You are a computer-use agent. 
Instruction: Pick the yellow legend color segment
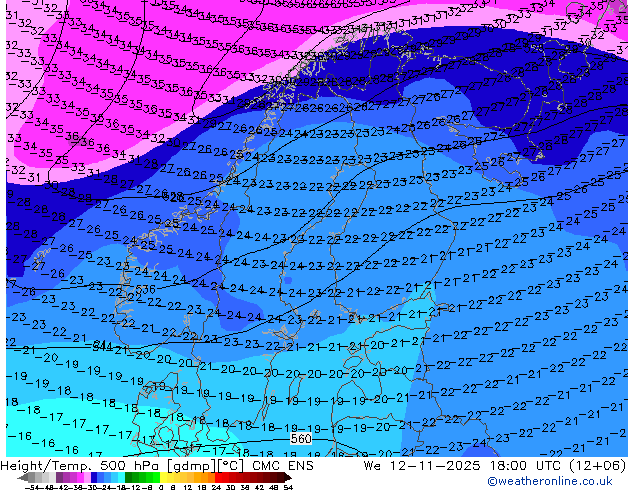click(x=163, y=477)
